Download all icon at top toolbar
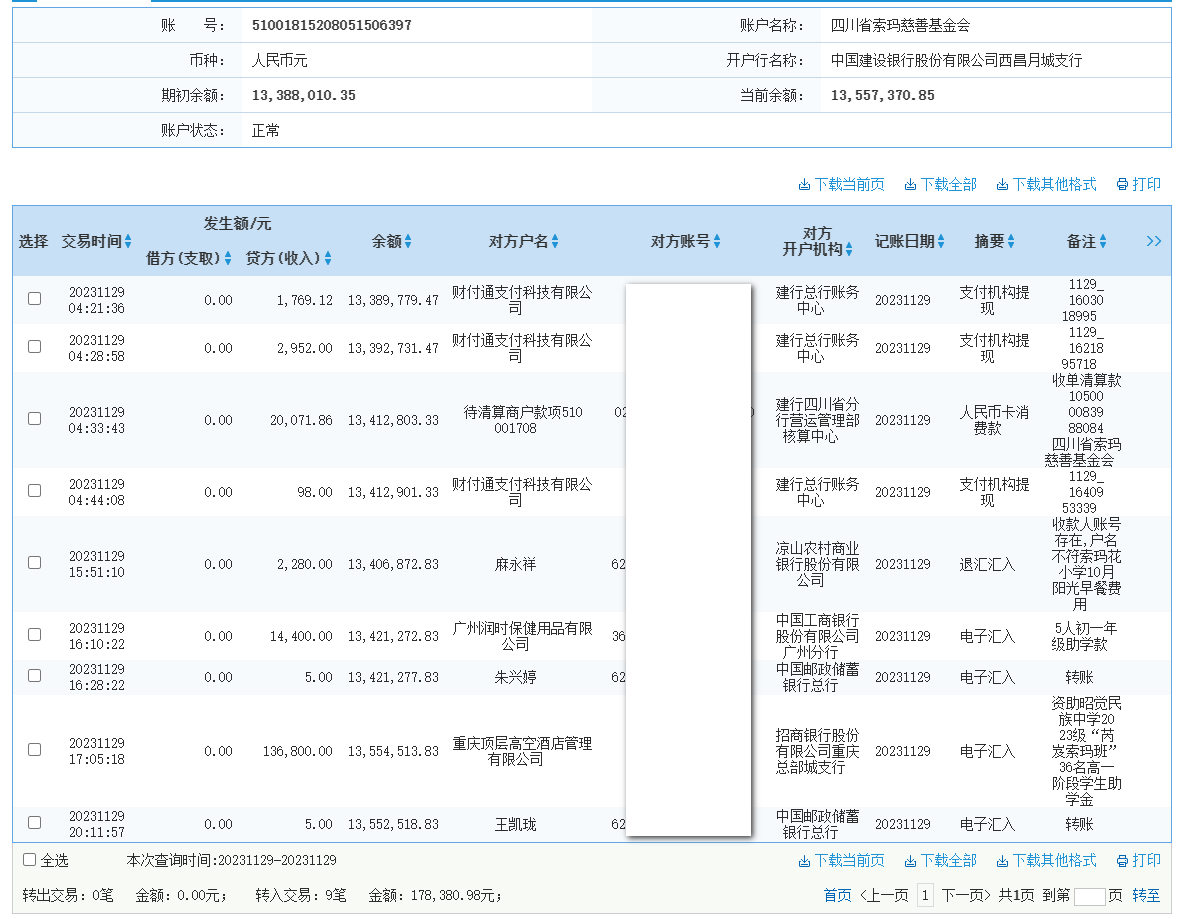Image resolution: width=1179 pixels, height=919 pixels. pyautogui.click(x=910, y=185)
